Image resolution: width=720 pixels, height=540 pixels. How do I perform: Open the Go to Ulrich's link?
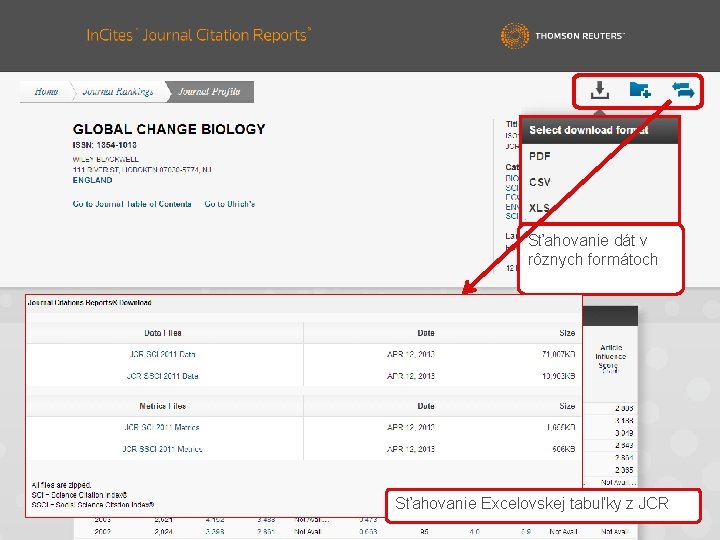(x=230, y=204)
